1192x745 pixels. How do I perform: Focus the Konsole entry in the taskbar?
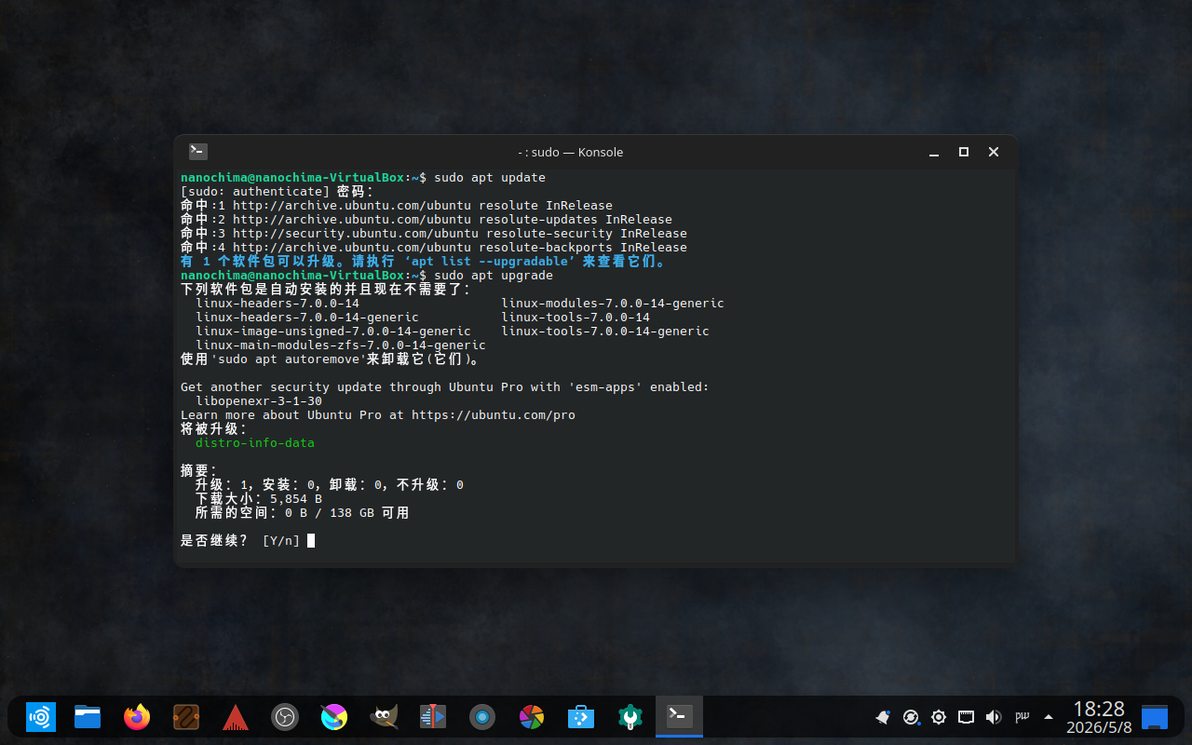click(x=679, y=716)
